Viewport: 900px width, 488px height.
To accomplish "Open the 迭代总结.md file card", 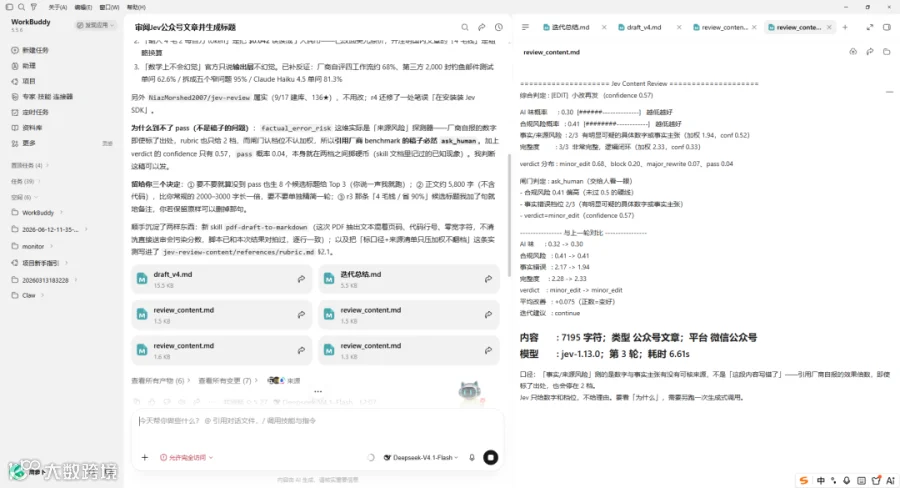I will pos(409,279).
